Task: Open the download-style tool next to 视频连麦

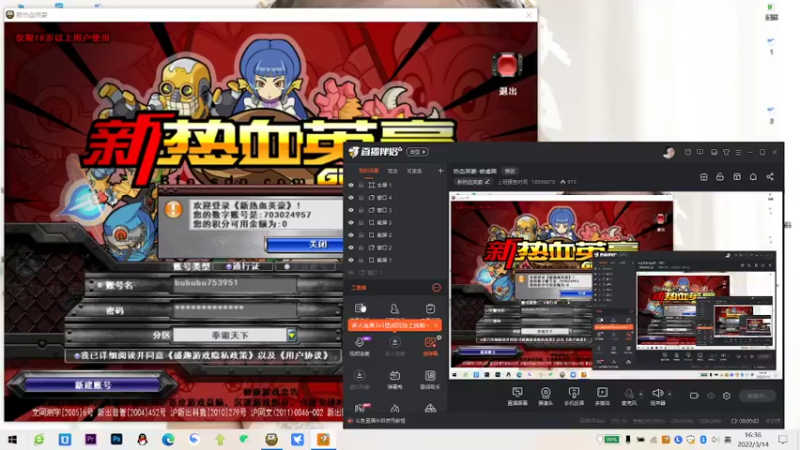Action: pos(394,345)
